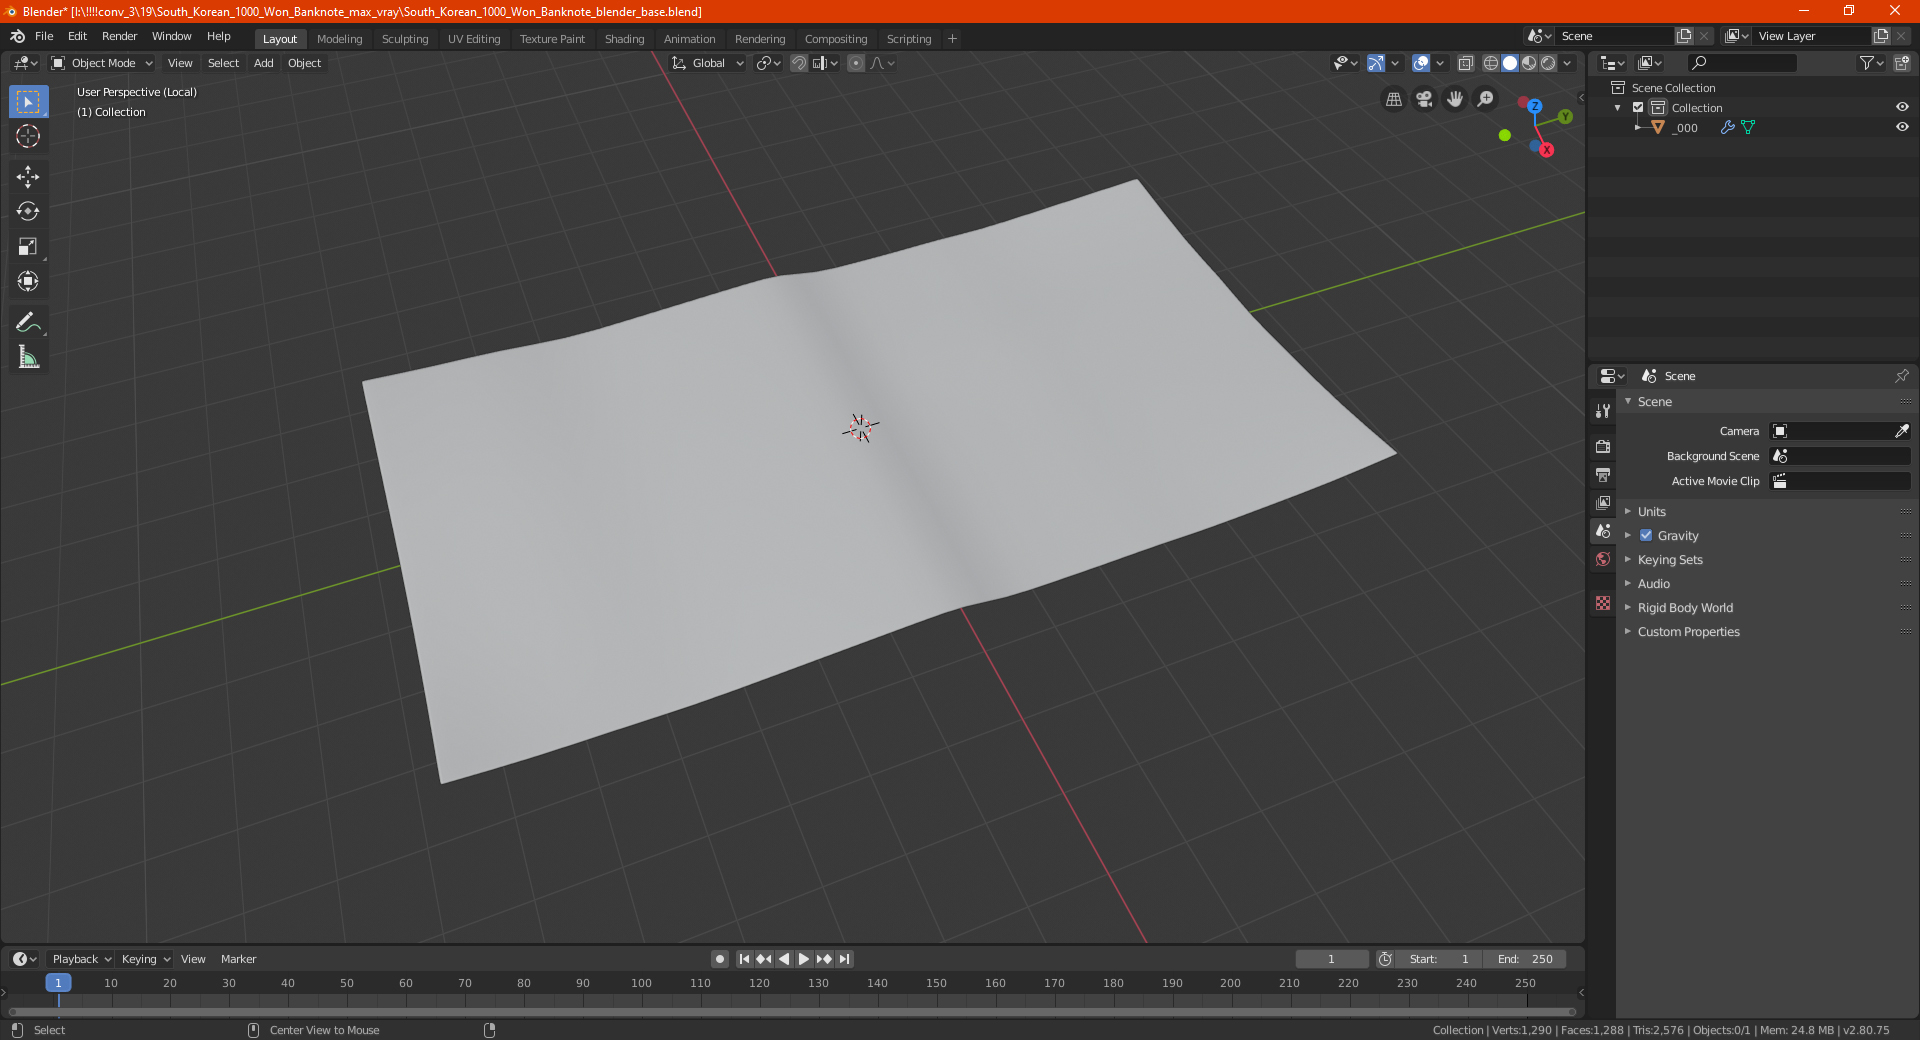Toggle the Gravity checkbox
The image size is (1920, 1040).
pyautogui.click(x=1646, y=535)
